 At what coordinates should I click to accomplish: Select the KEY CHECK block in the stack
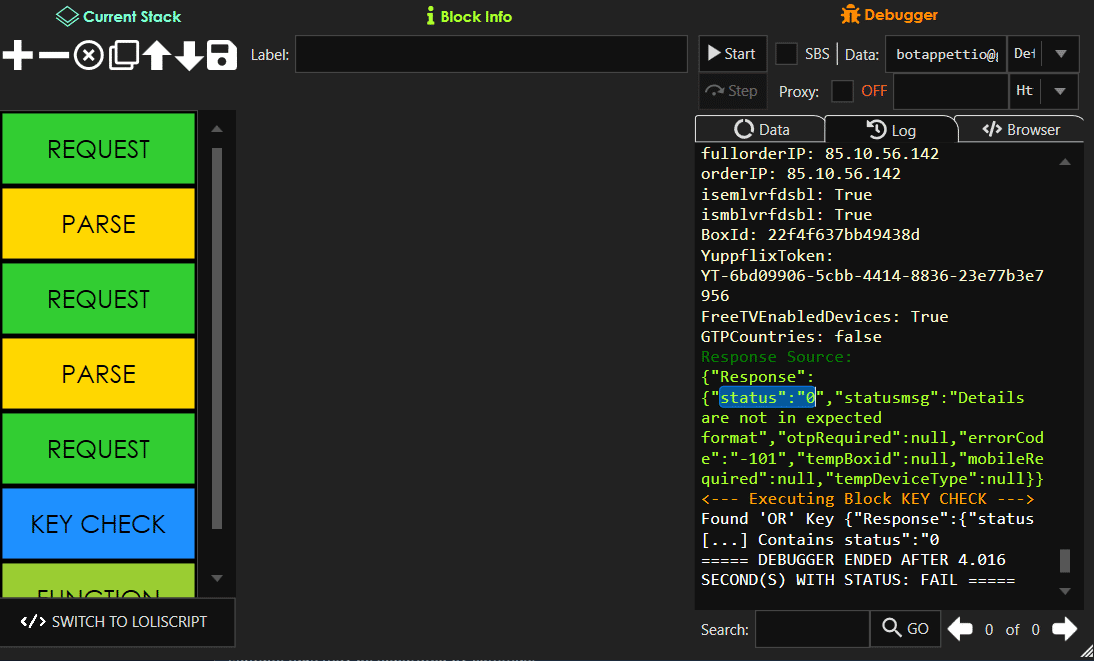tap(98, 523)
